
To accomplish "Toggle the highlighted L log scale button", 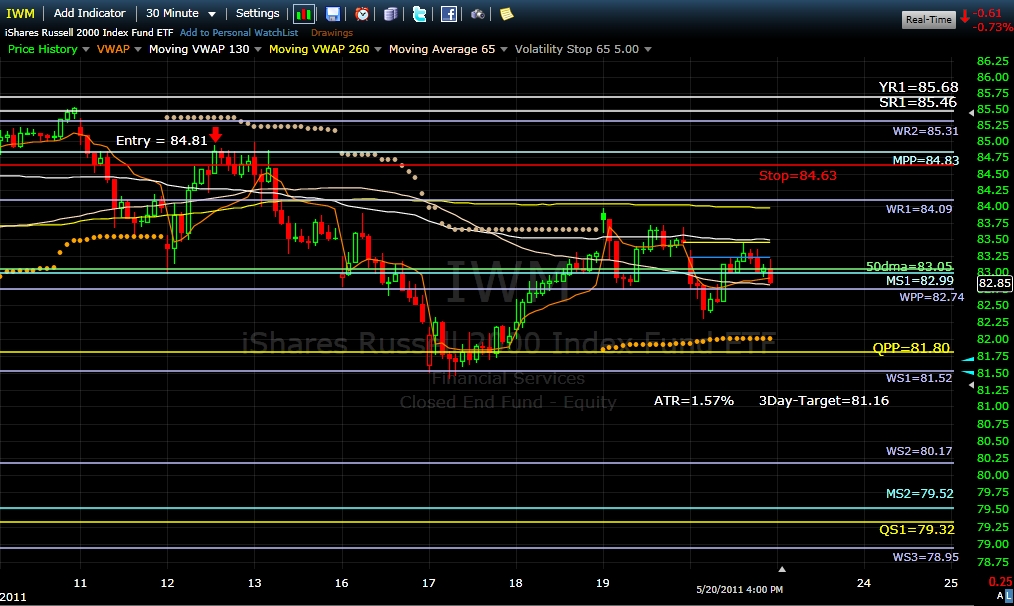I will click(x=1009, y=596).
